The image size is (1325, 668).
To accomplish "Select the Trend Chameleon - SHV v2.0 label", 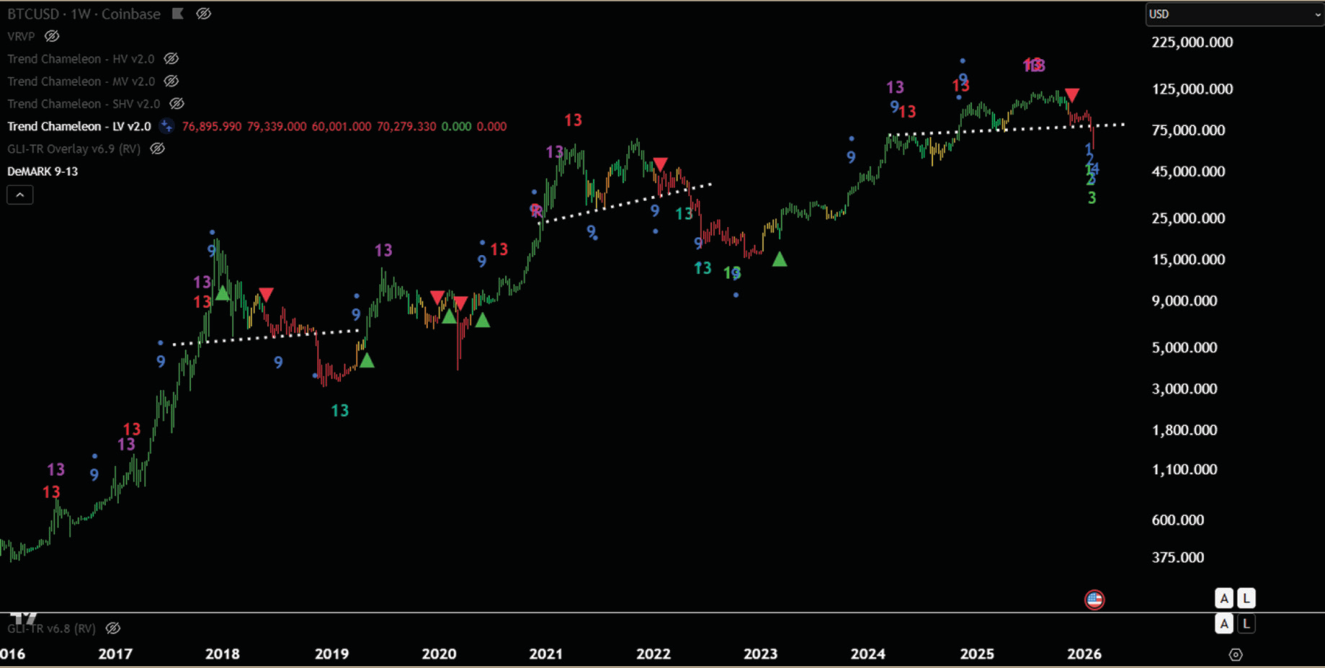I will point(84,104).
